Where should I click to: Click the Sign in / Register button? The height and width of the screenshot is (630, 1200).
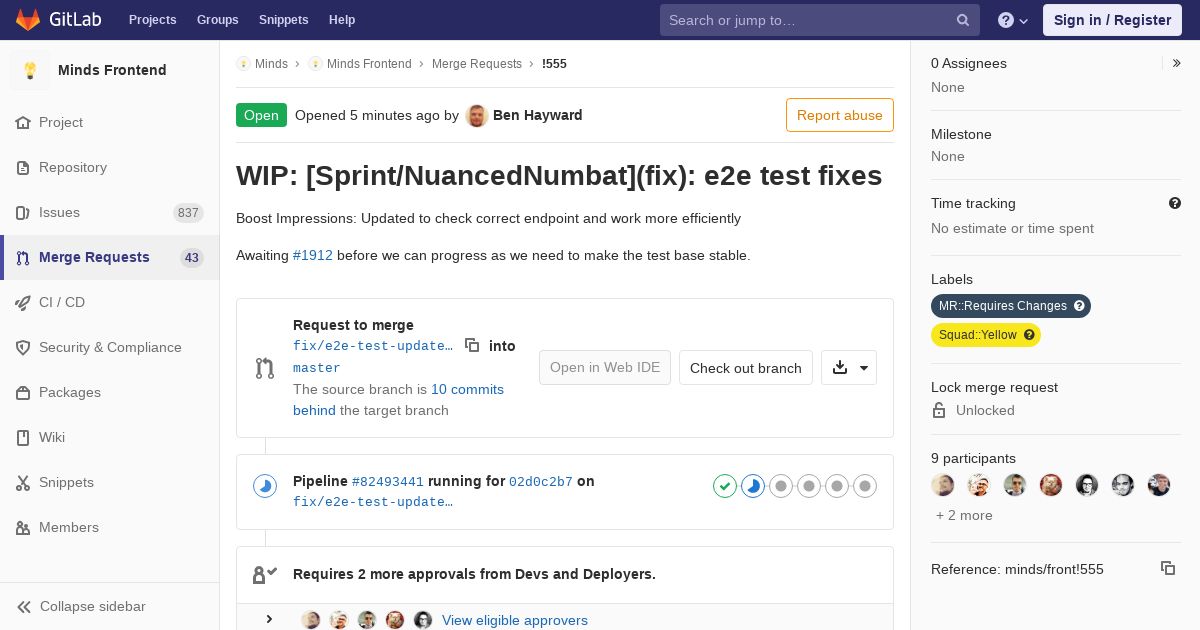tap(1112, 20)
